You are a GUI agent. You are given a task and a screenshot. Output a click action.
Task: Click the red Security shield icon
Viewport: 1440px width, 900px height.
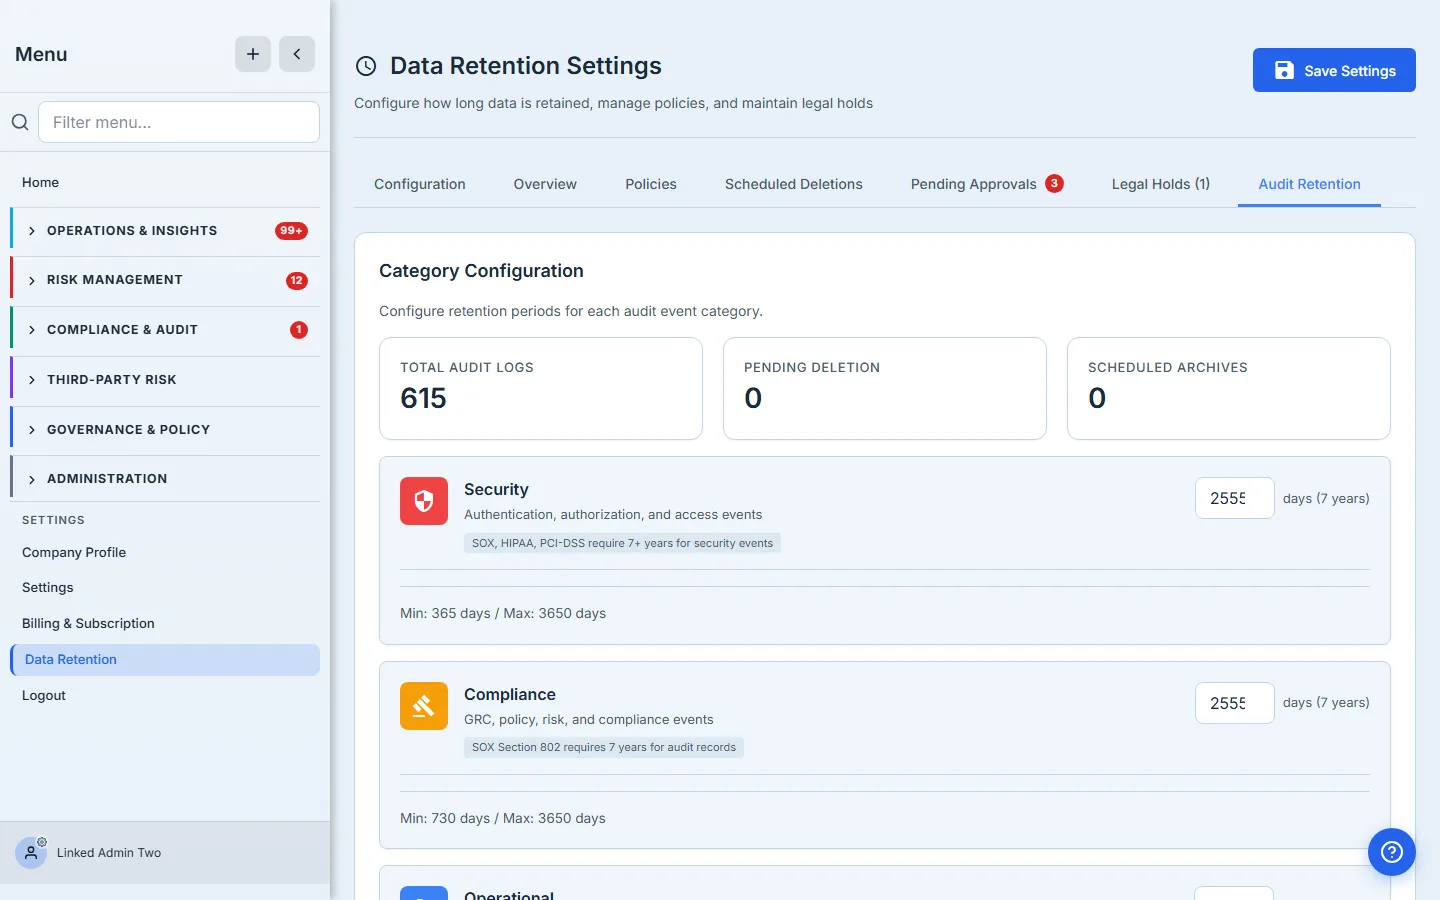pos(424,501)
